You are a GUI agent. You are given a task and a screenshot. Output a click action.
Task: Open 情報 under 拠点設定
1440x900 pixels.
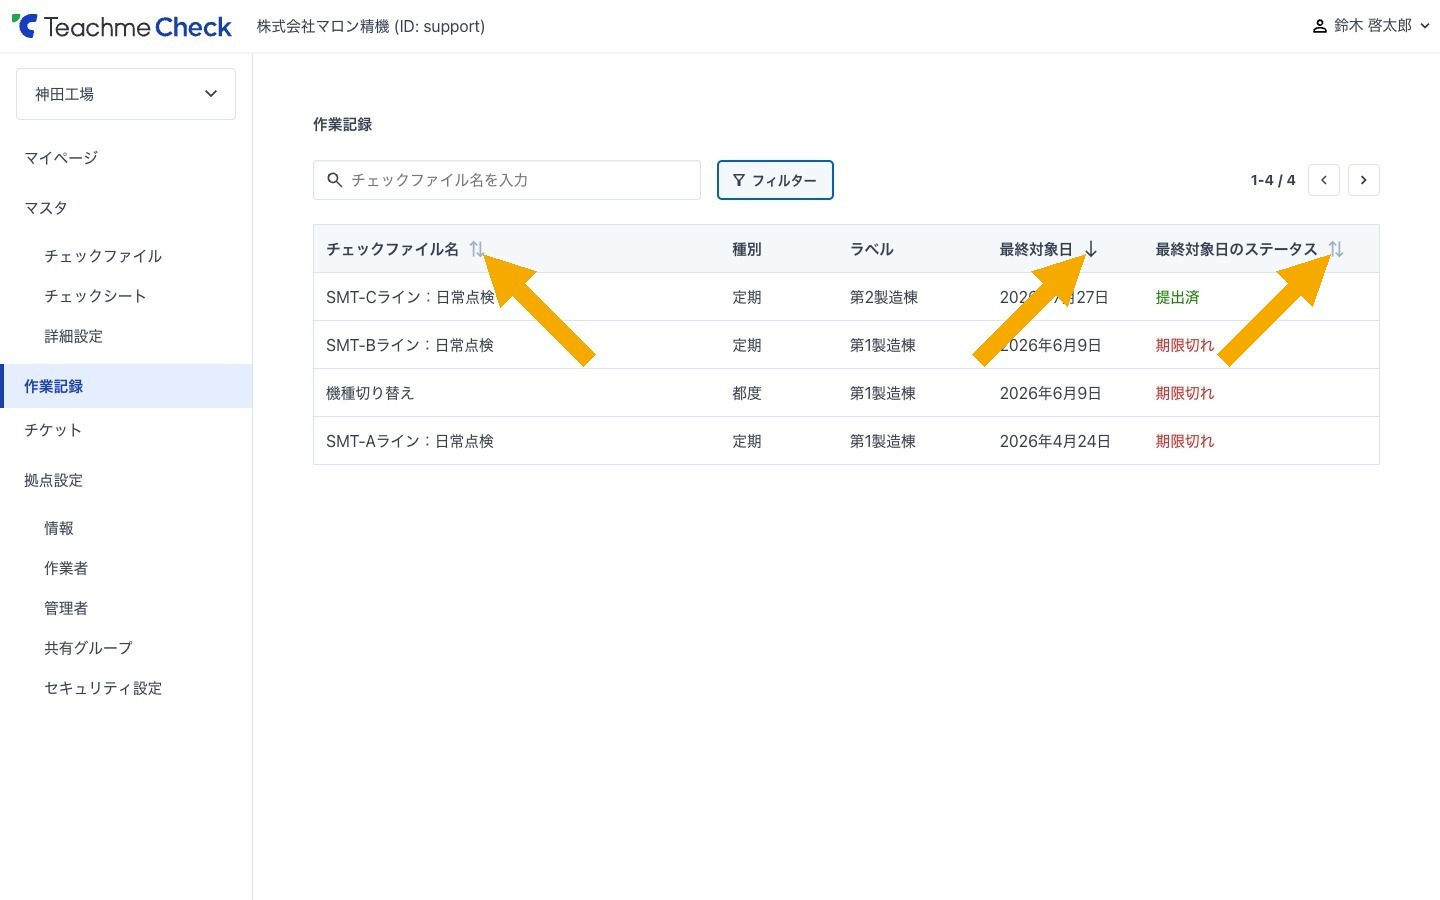[59, 528]
